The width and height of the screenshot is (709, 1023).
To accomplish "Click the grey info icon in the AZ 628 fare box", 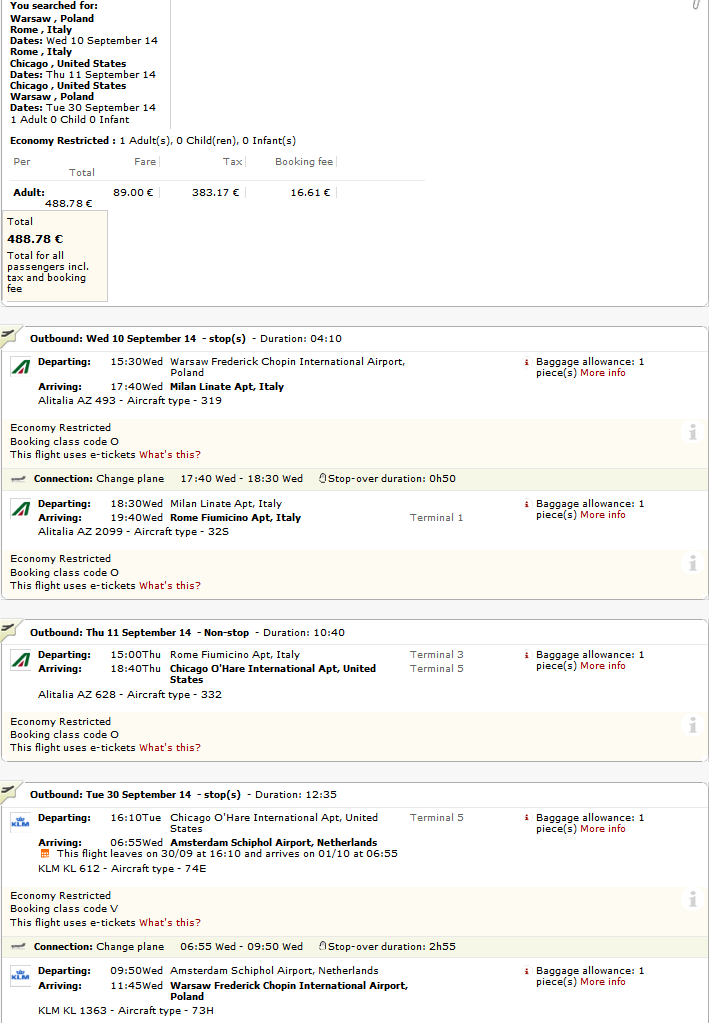I will [693, 725].
